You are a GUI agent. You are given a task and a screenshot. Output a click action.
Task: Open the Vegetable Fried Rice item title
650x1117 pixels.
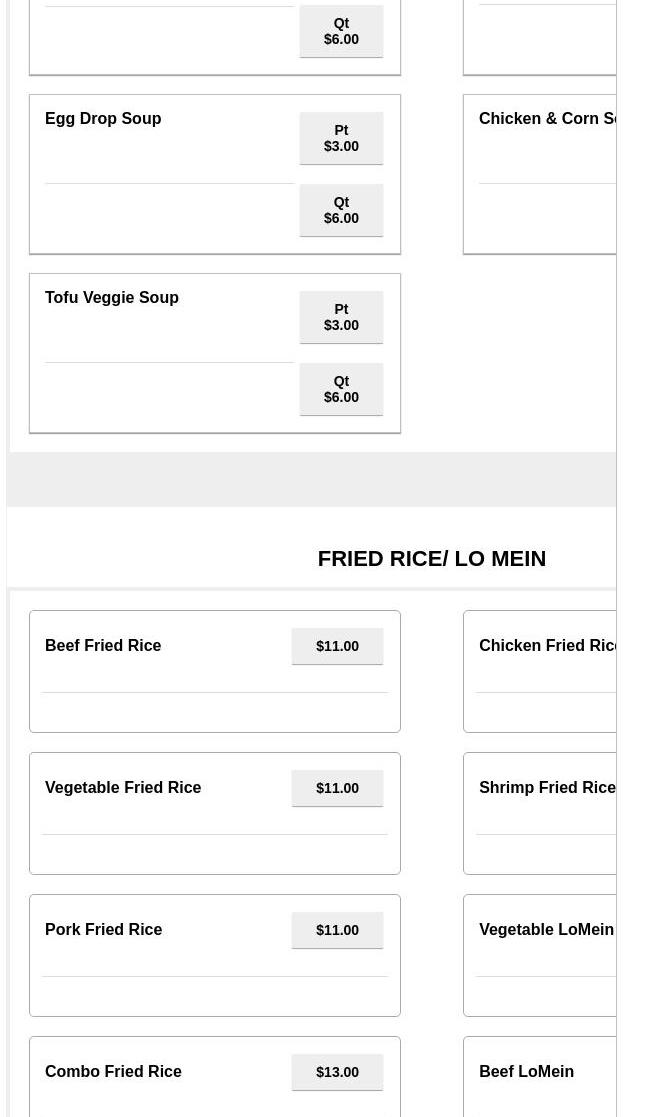[x=123, y=787]
